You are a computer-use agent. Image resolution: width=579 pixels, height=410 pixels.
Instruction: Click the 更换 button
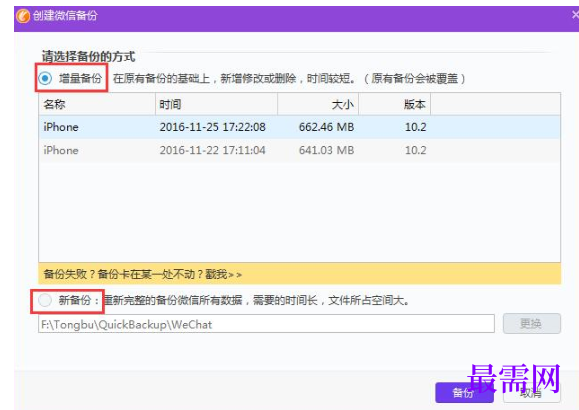tap(532, 324)
